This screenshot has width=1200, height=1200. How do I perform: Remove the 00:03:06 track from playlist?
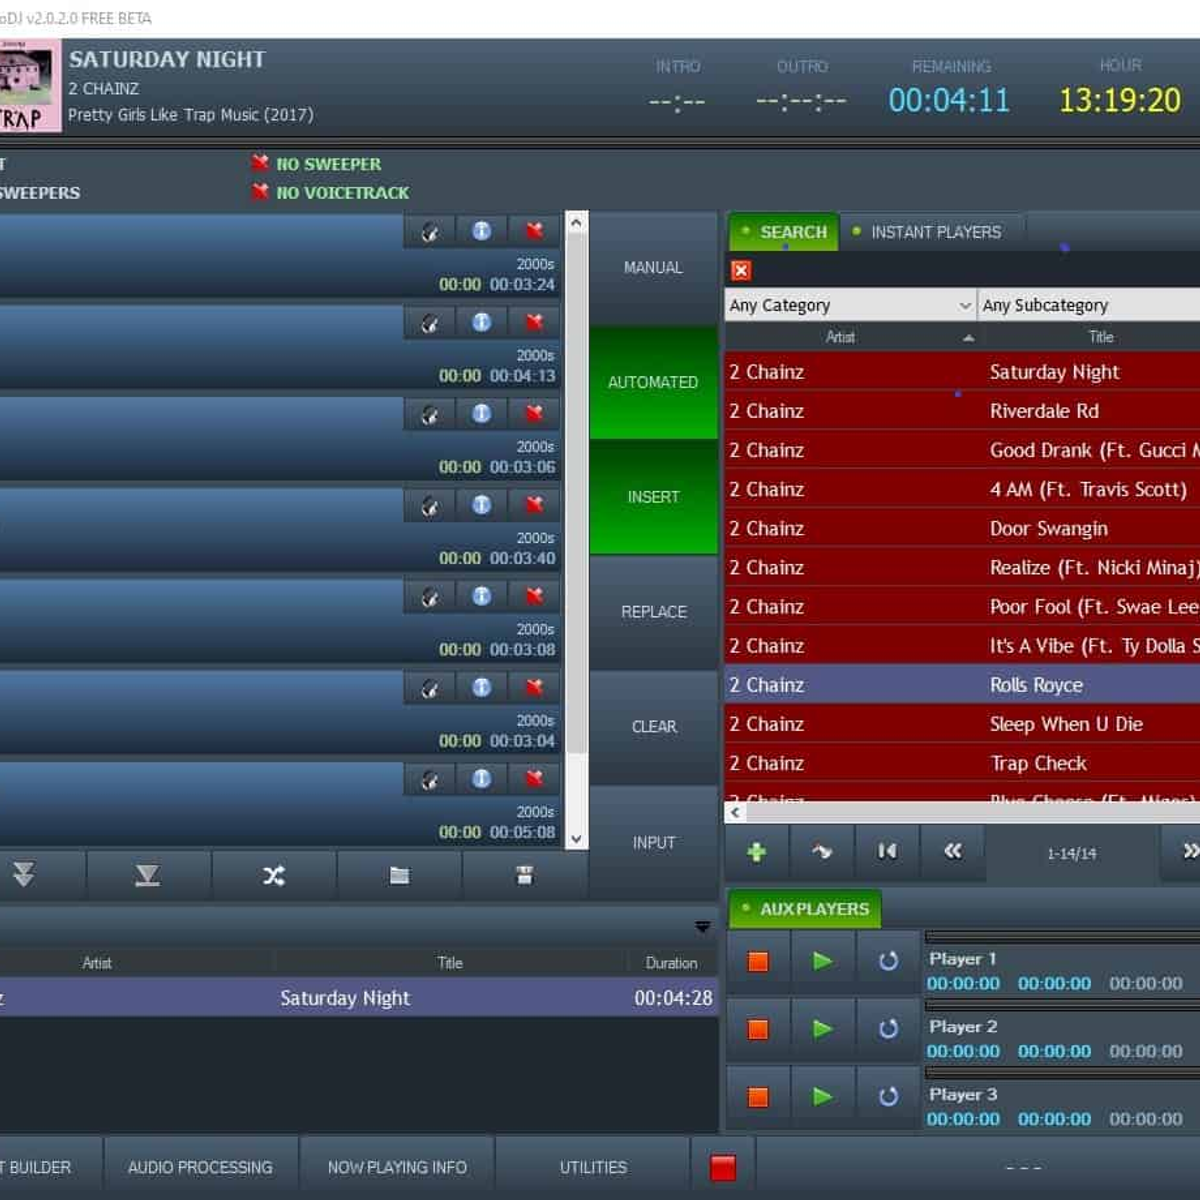534,413
